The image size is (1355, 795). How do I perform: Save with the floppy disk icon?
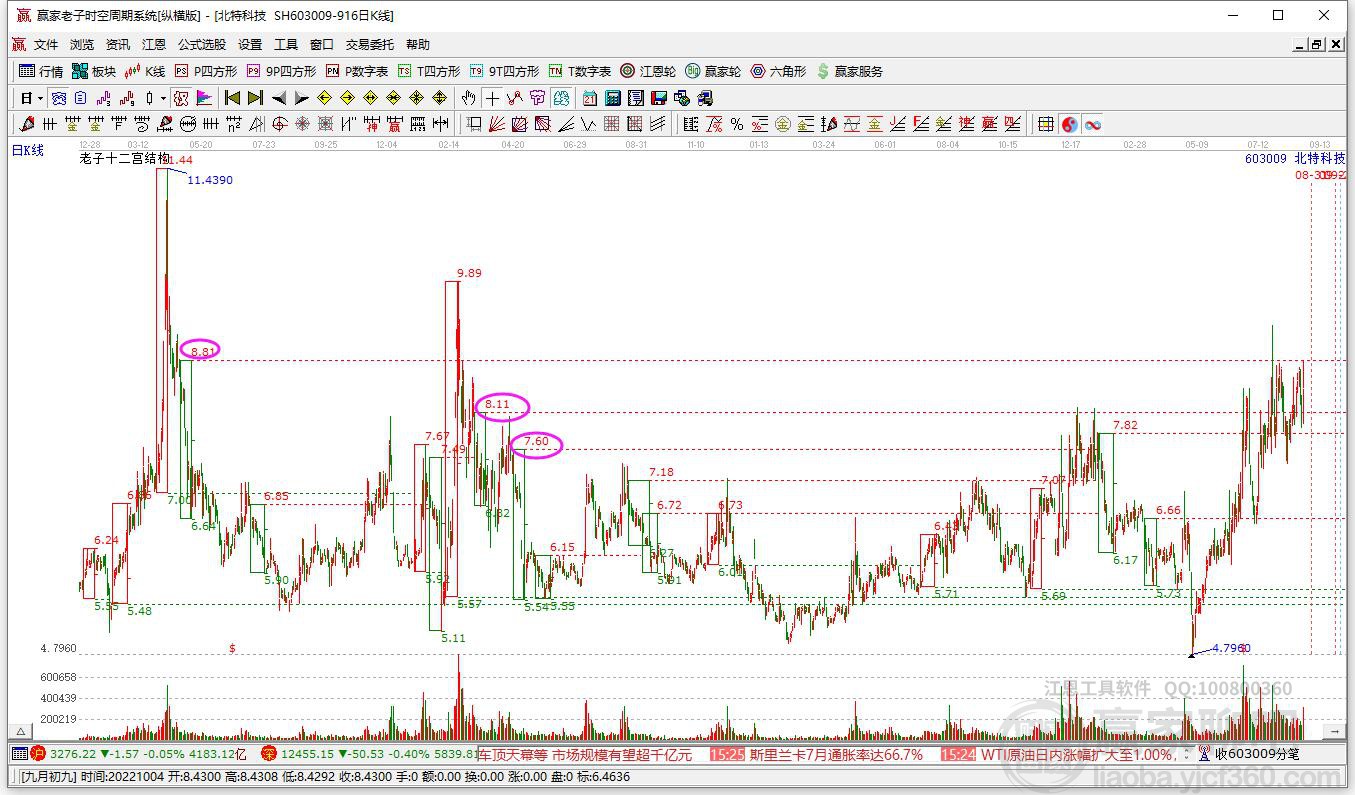click(x=659, y=98)
